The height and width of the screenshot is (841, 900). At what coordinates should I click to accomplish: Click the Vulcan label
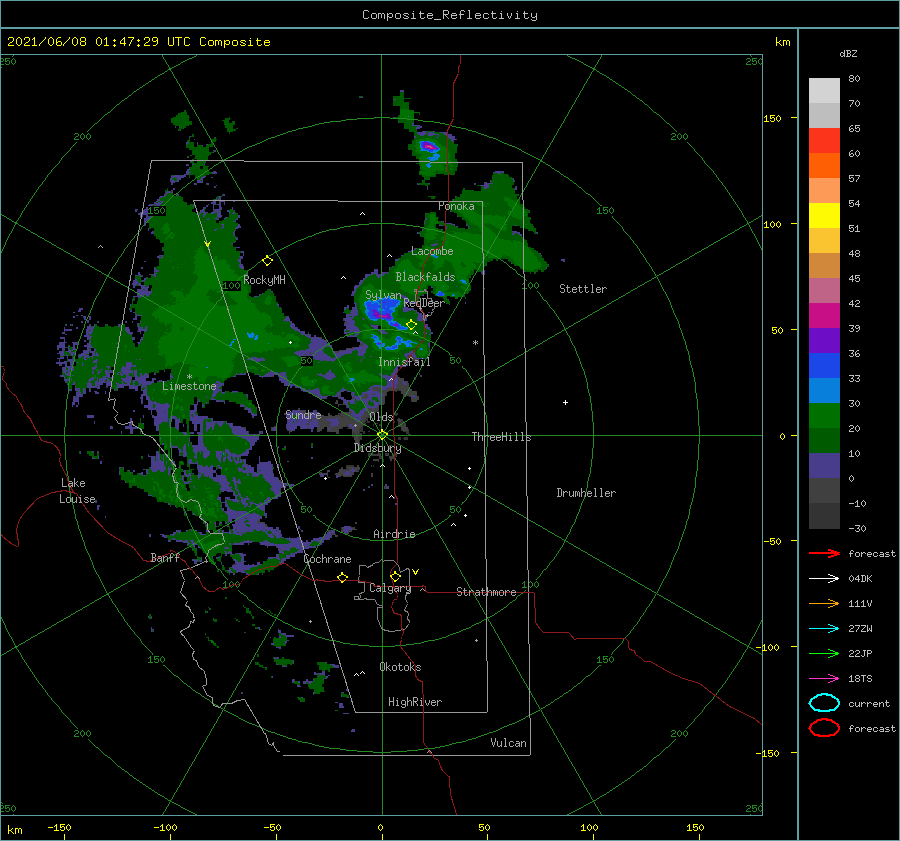tap(508, 743)
